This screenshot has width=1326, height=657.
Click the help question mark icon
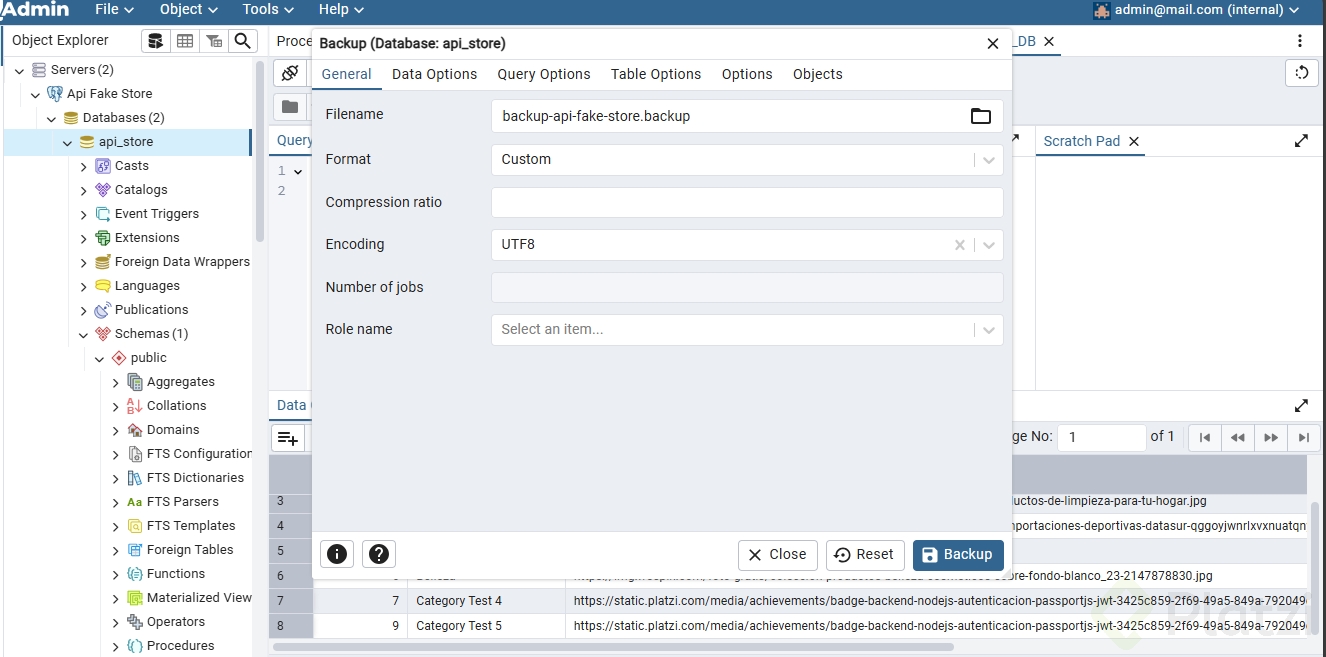[379, 554]
